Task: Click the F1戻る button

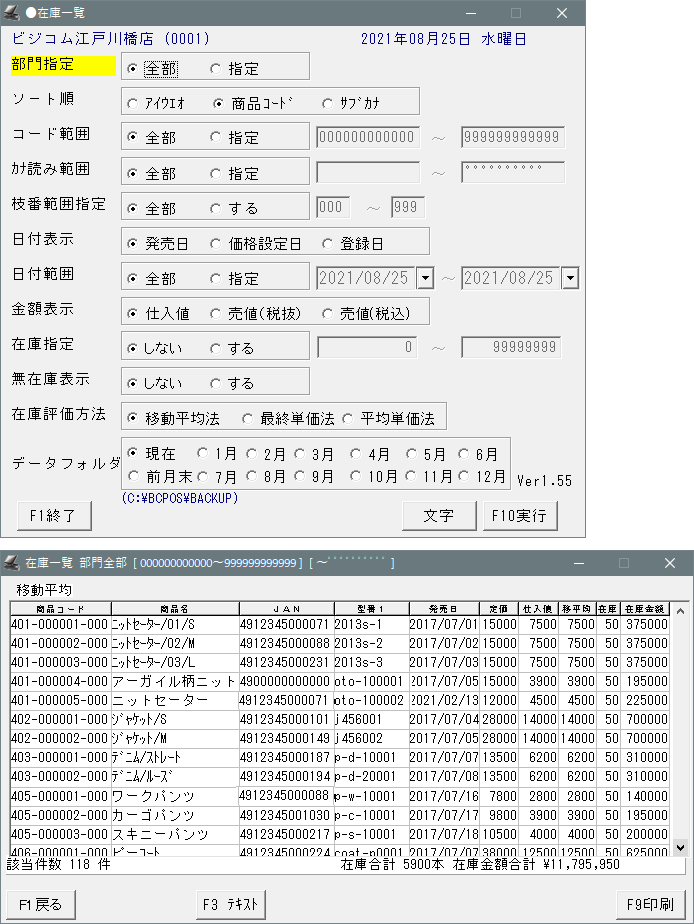Action: click(x=40, y=905)
